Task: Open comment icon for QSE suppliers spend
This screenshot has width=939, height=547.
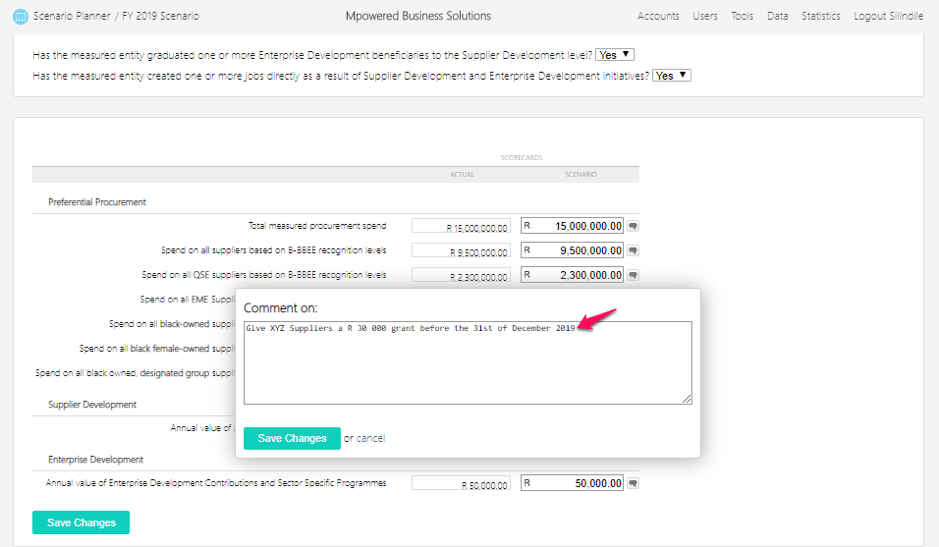Action: pyautogui.click(x=633, y=275)
